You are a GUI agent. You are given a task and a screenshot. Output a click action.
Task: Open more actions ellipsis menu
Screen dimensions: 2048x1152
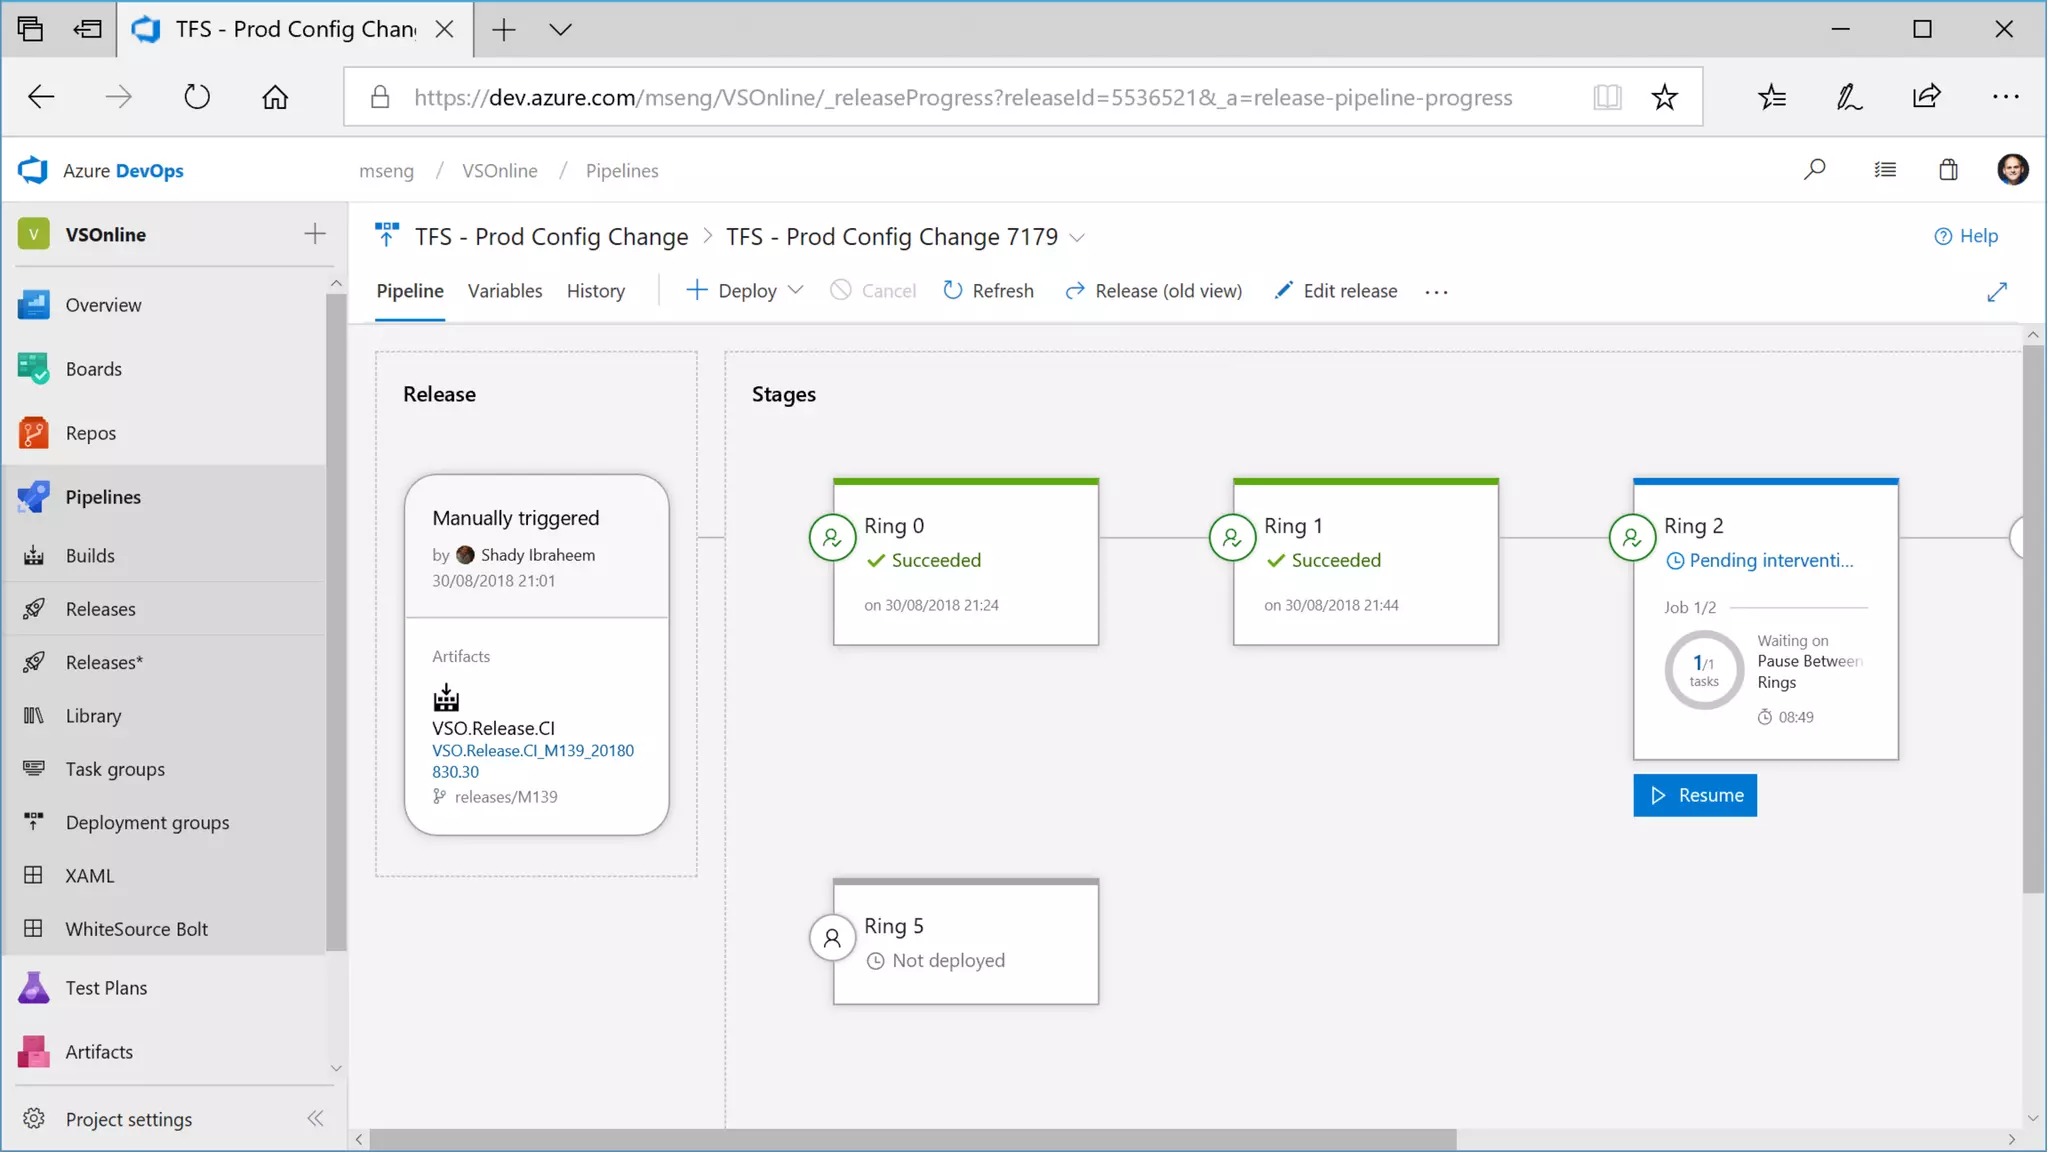(1436, 292)
